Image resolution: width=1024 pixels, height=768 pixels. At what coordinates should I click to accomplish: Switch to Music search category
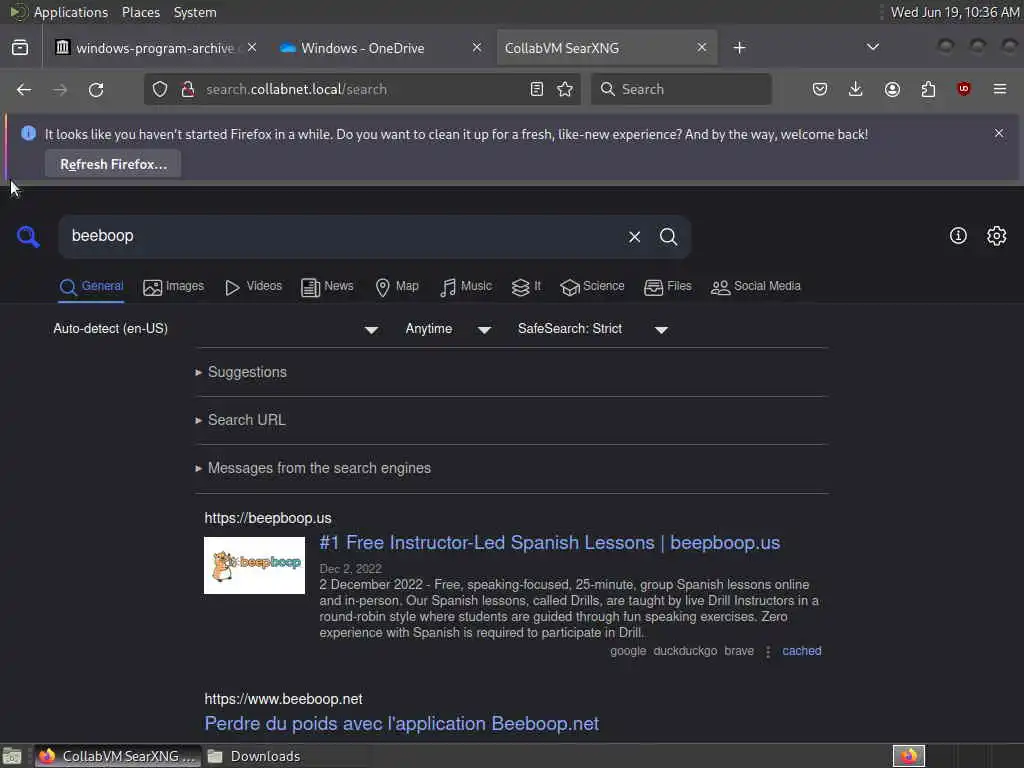click(x=466, y=286)
